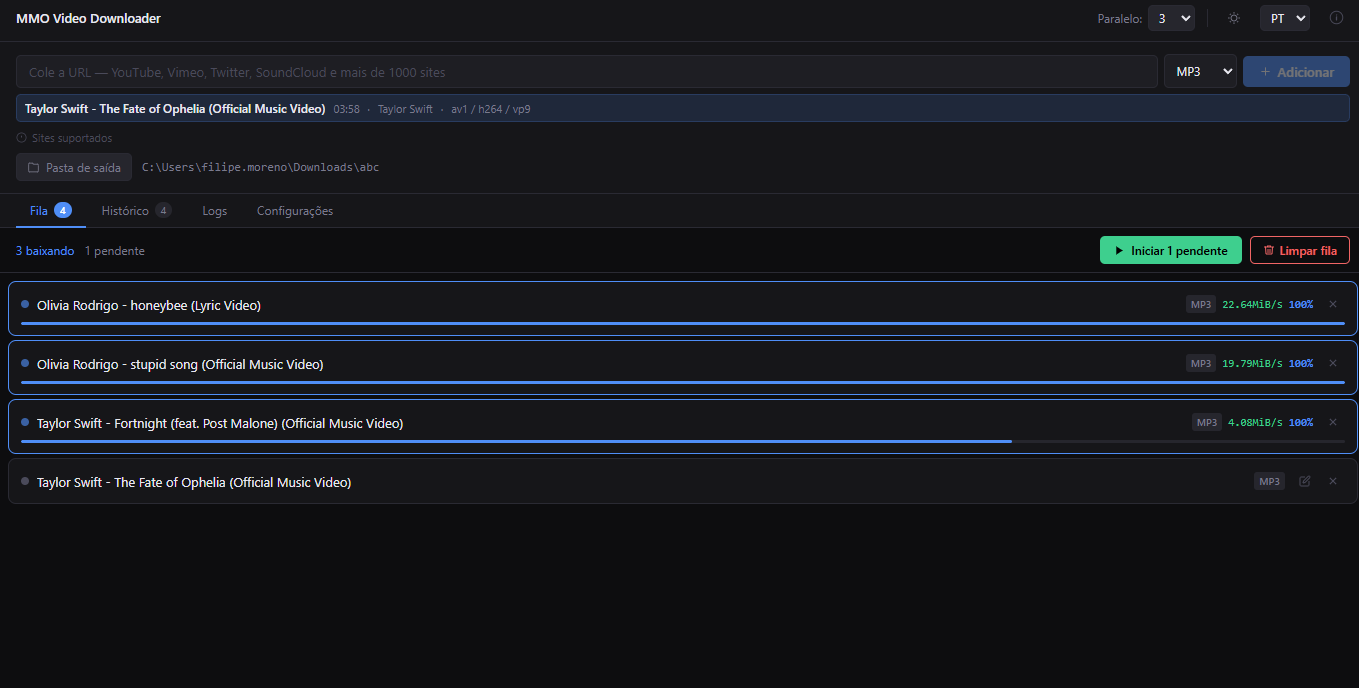This screenshot has height=688, width=1359.
Task: Click the 03:58 duration in preview banner
Action: coord(346,109)
